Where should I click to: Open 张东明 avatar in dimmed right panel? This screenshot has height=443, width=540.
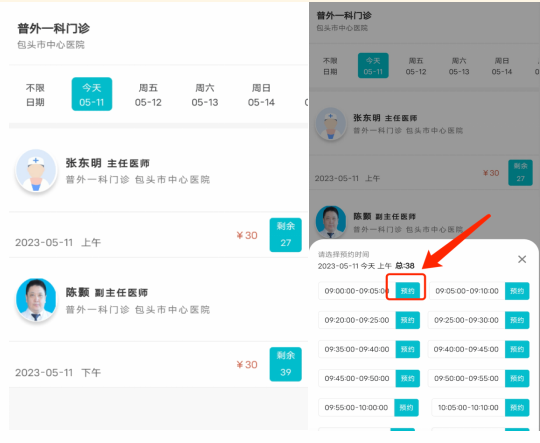(x=331, y=124)
